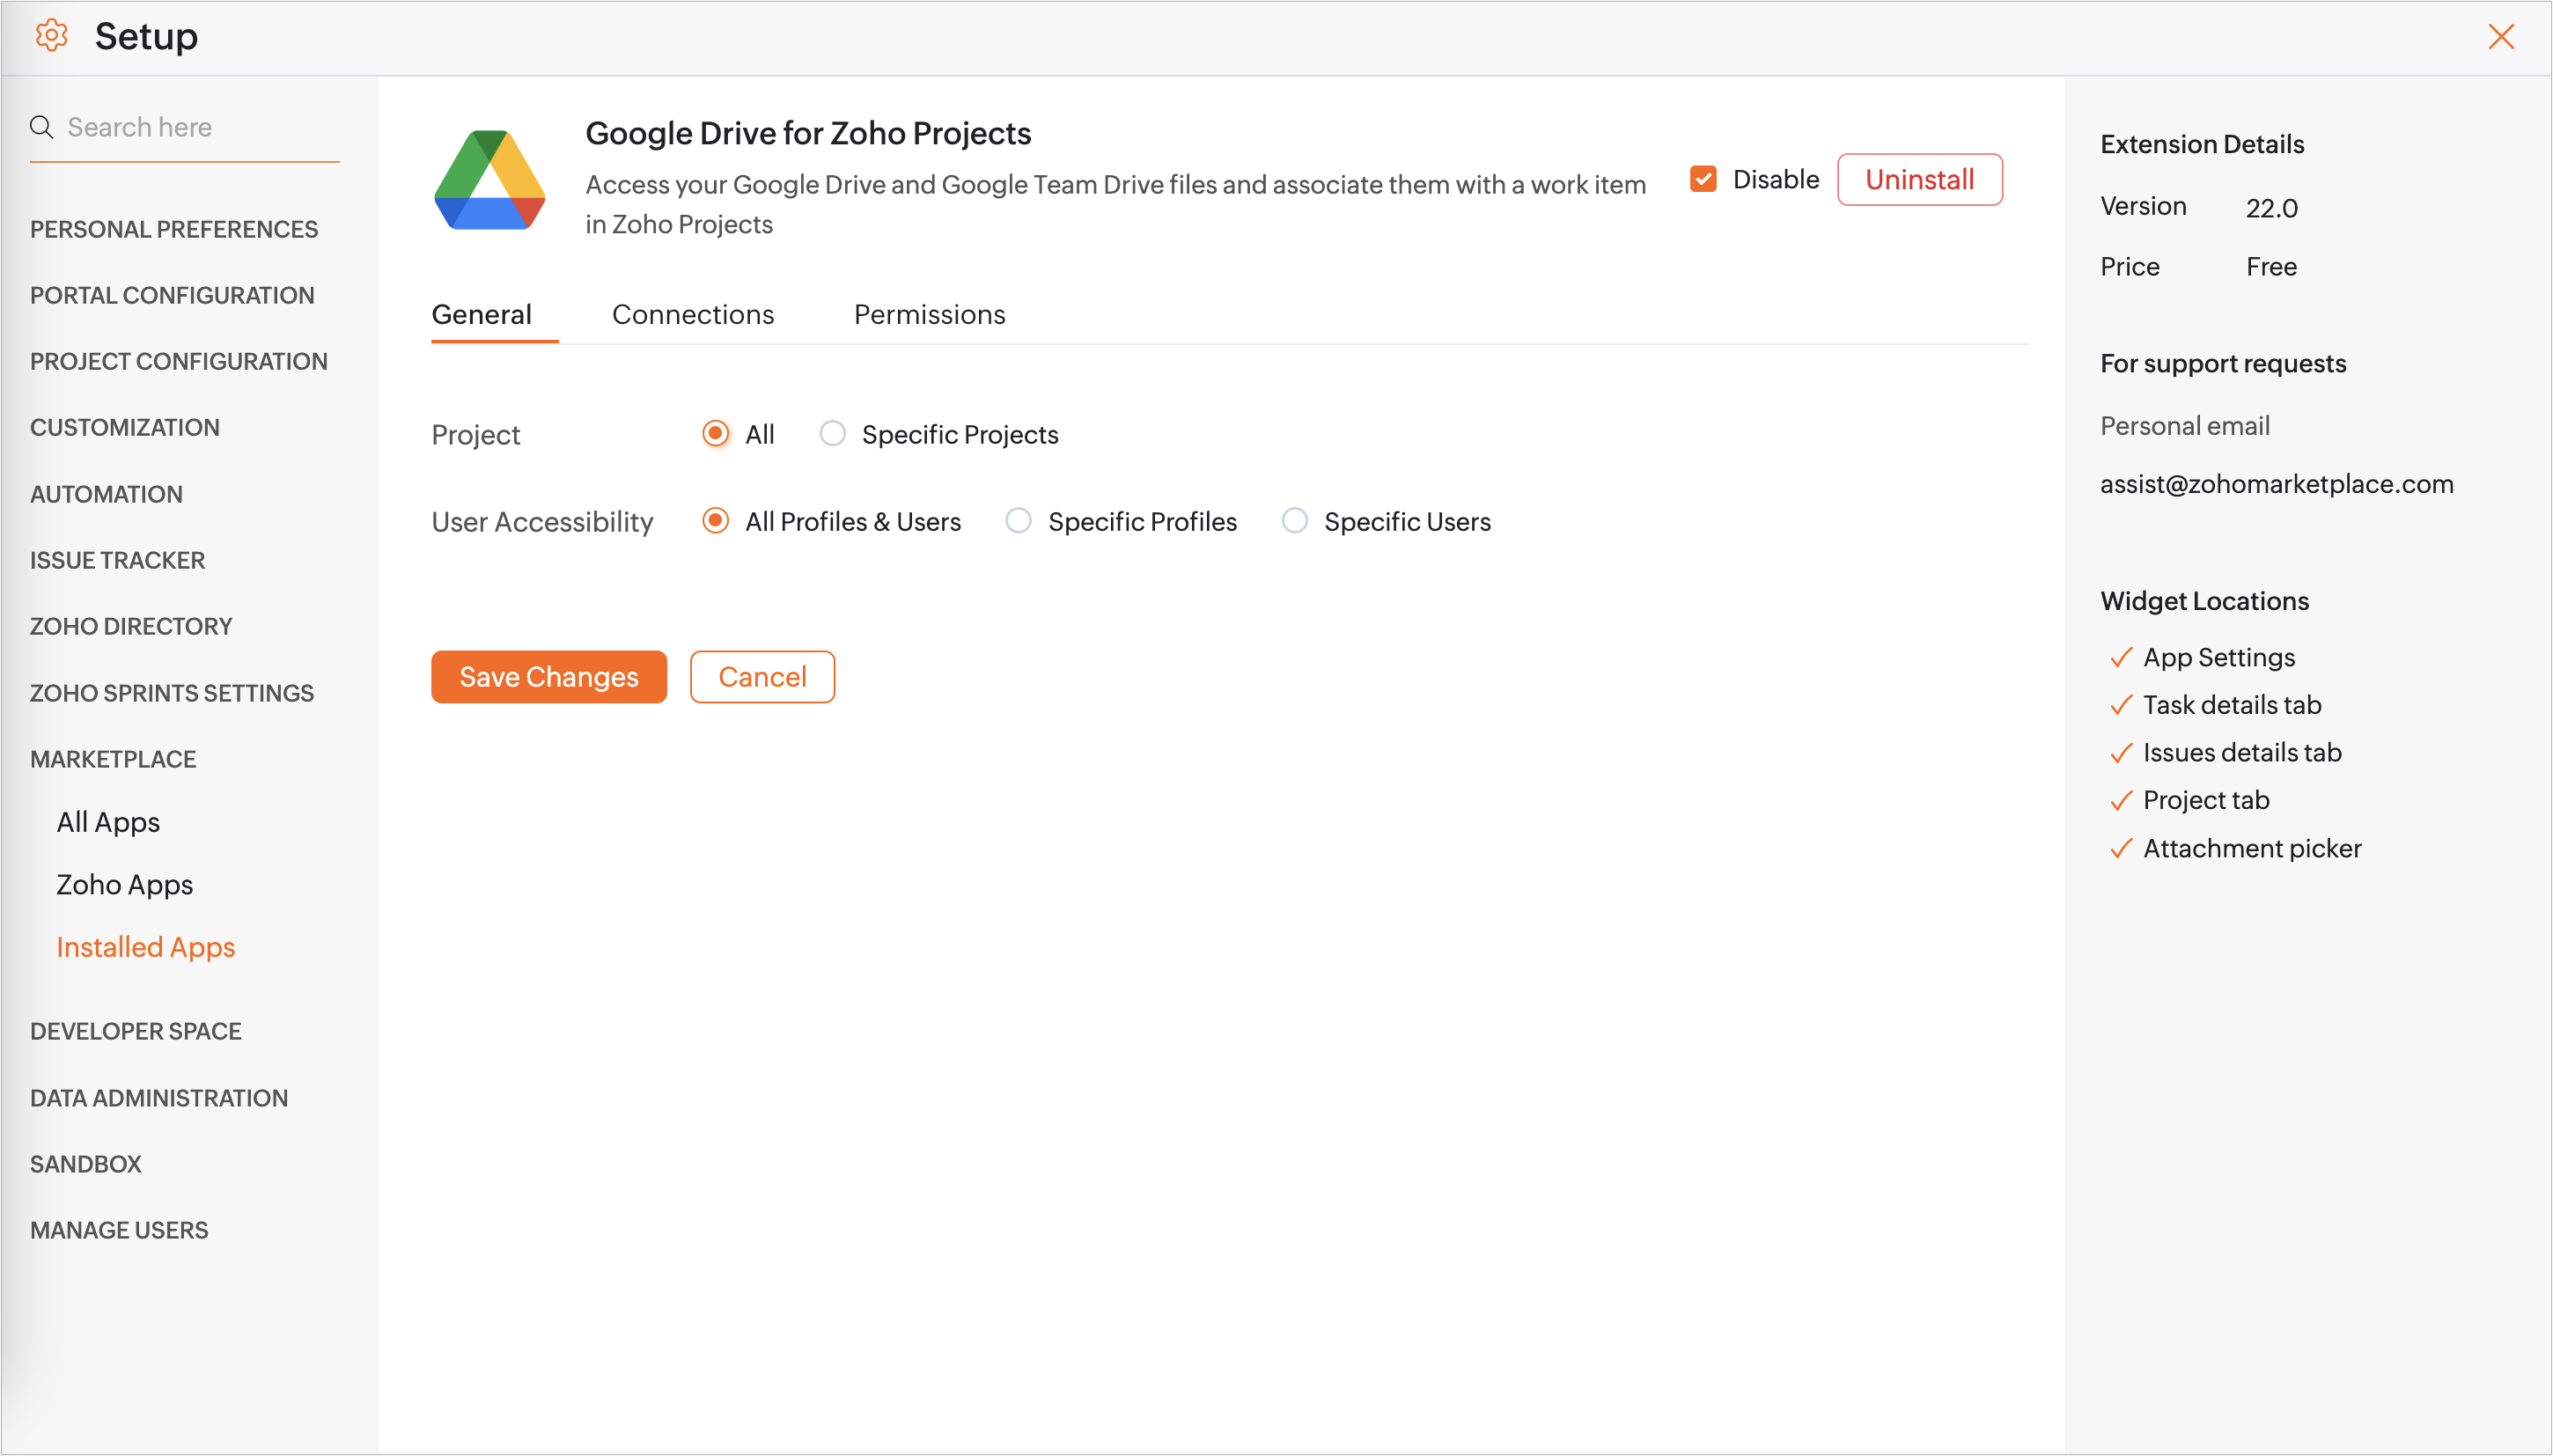Click the search magnifier icon
The image size is (2553, 1456).
click(41, 127)
